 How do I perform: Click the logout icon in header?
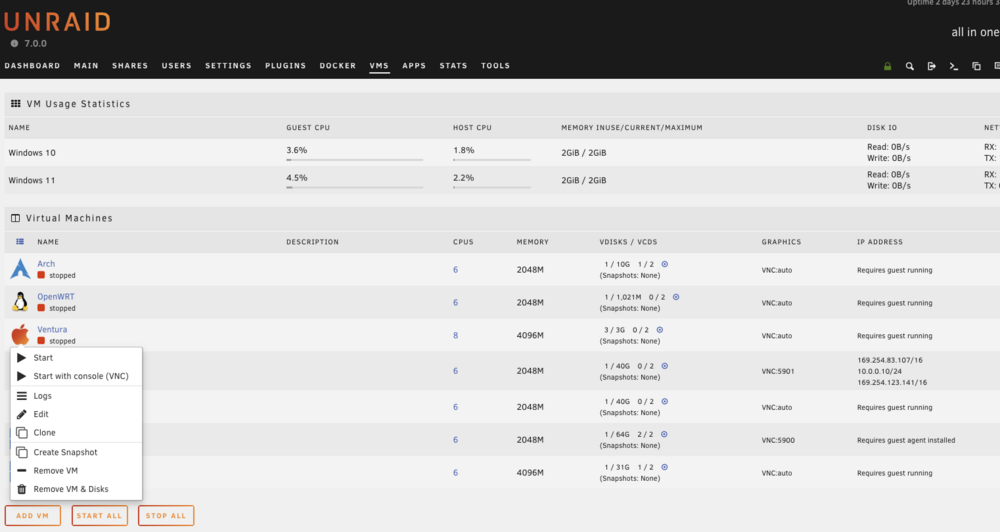click(x=932, y=66)
